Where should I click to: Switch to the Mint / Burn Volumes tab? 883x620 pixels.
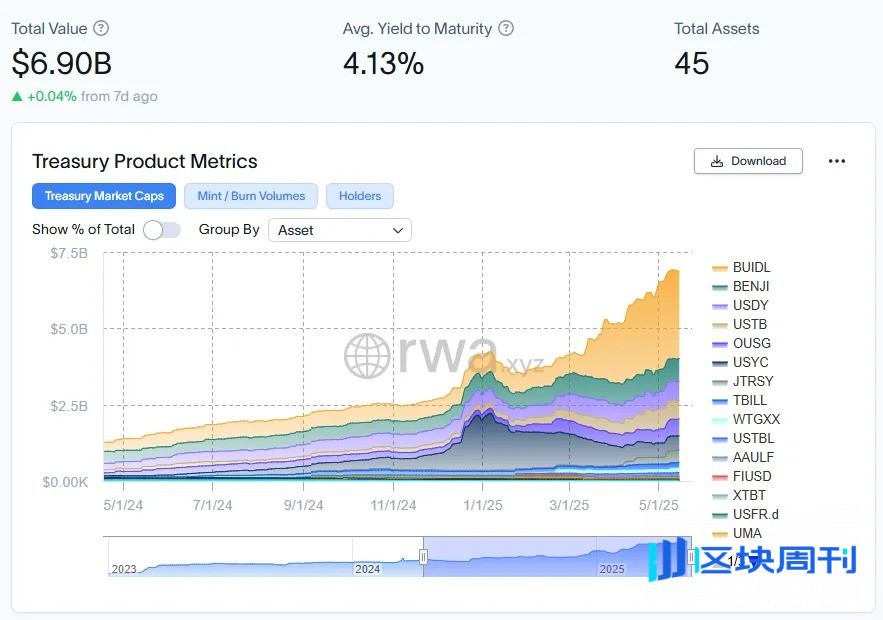(251, 196)
